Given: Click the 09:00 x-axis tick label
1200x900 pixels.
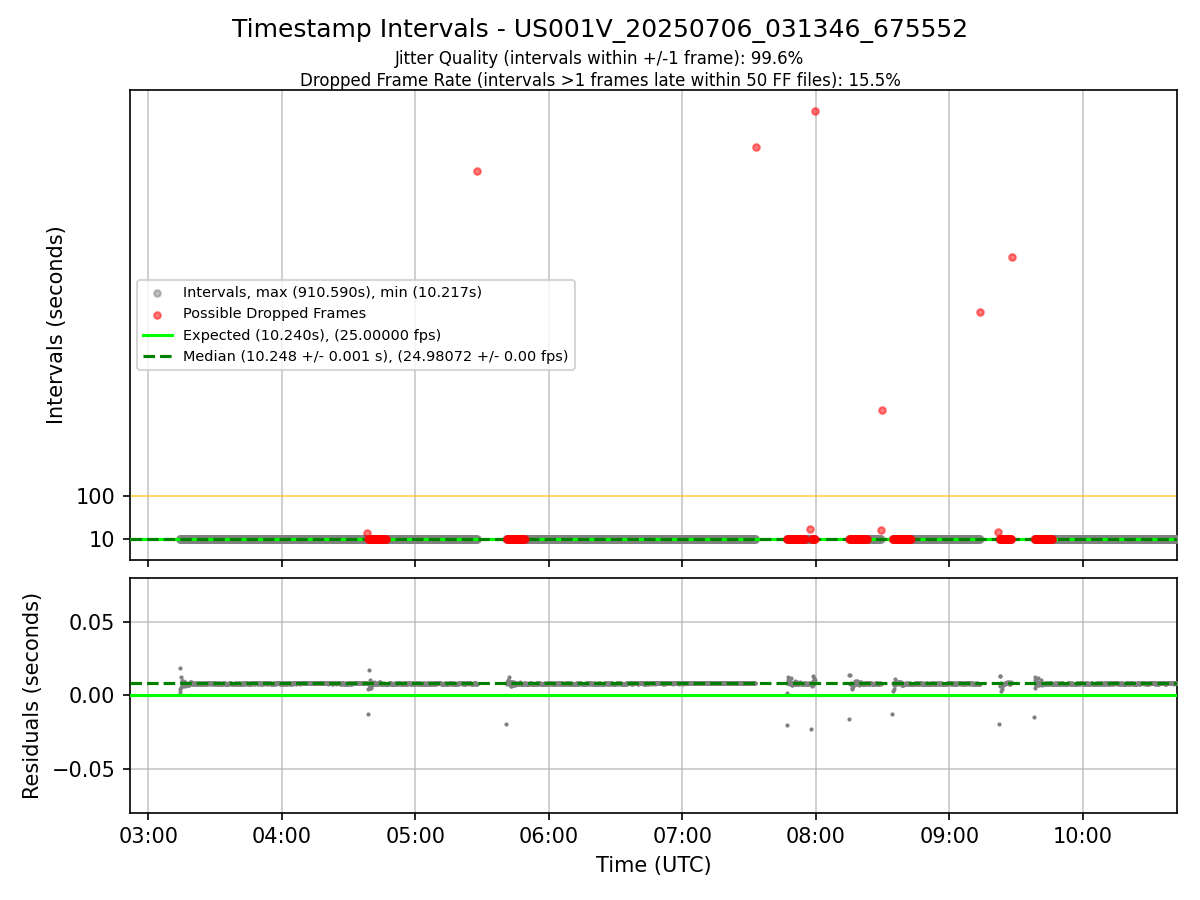Looking at the screenshot, I should click(x=949, y=835).
